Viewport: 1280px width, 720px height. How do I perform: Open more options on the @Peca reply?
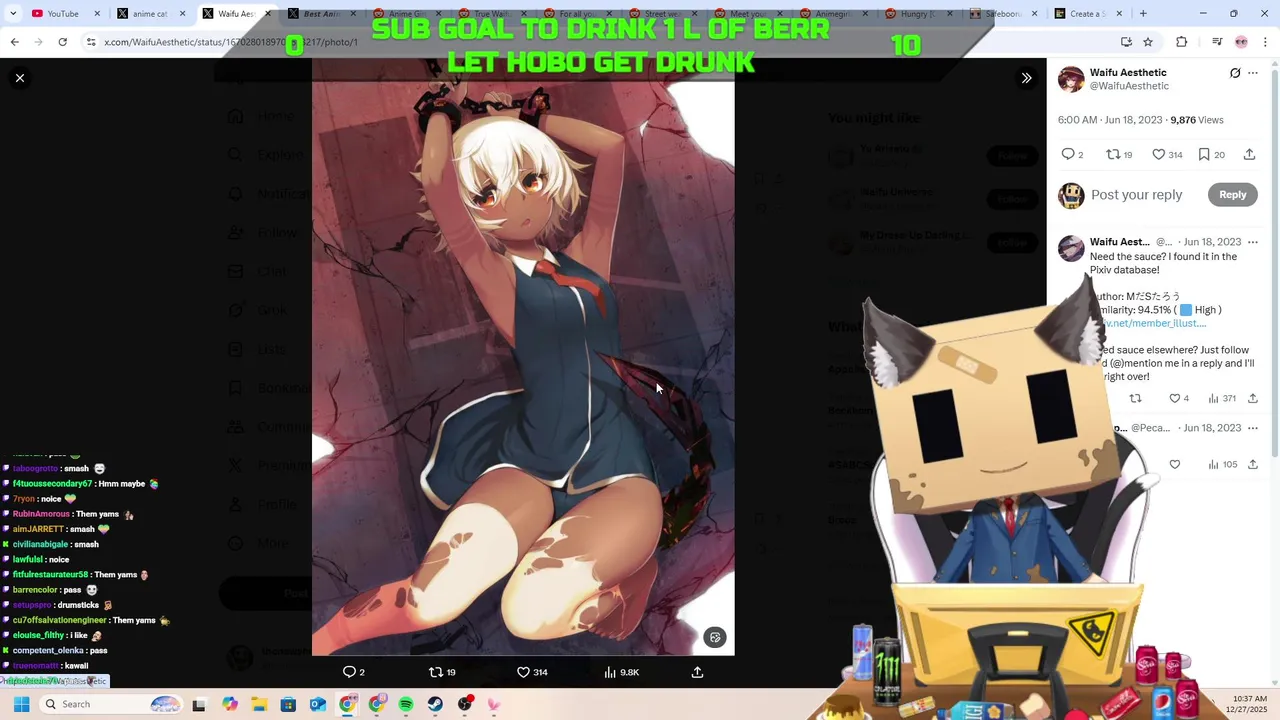click(x=1253, y=428)
